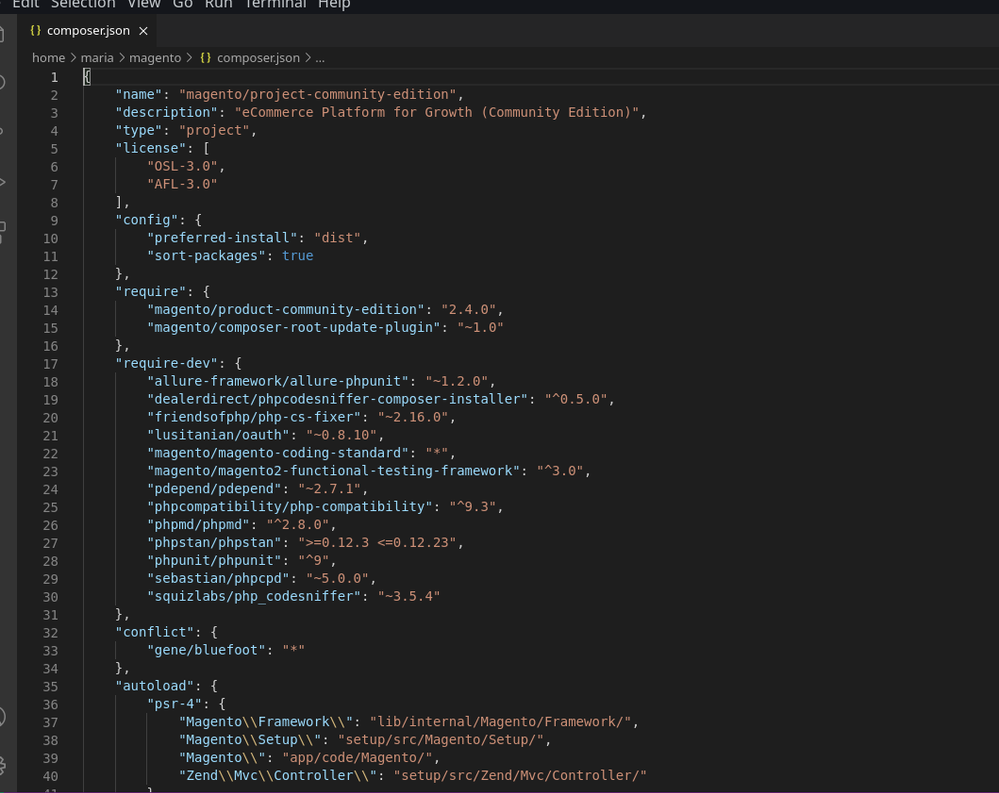Click the "sort-packages" key

pyautogui.click(x=206, y=255)
